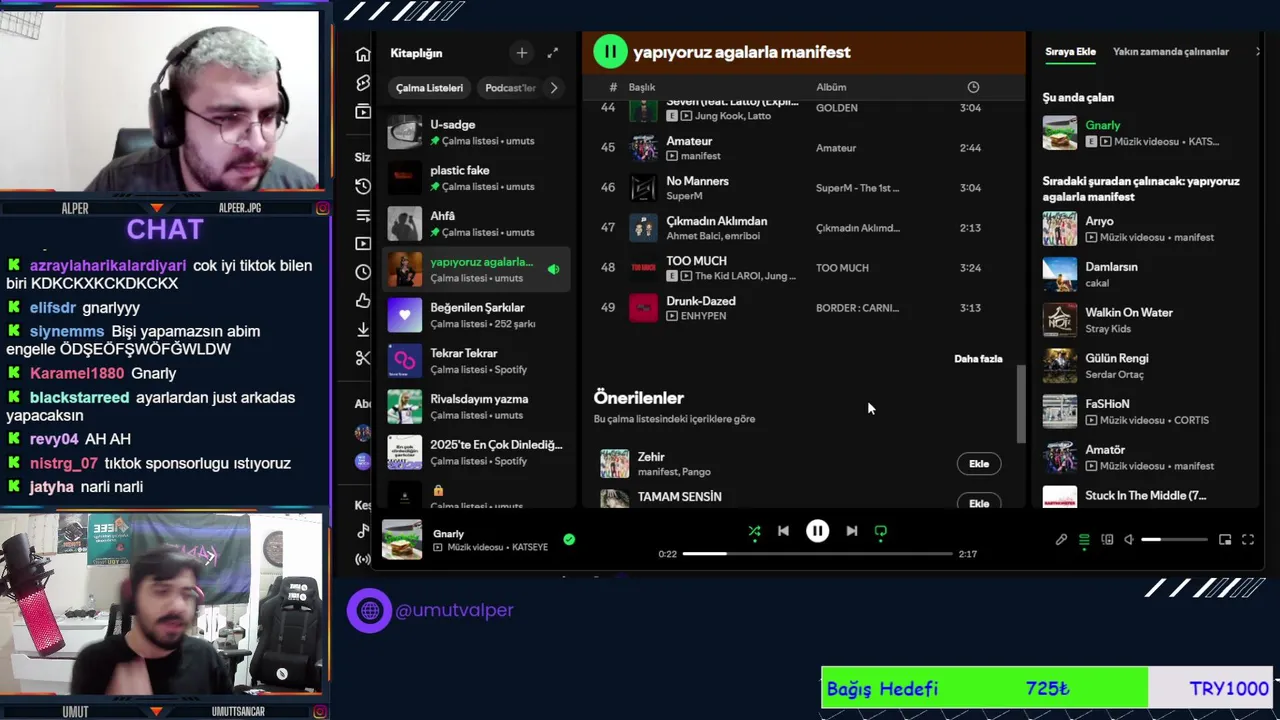Toggle repeat in the player bar
1280x720 pixels.
click(880, 532)
